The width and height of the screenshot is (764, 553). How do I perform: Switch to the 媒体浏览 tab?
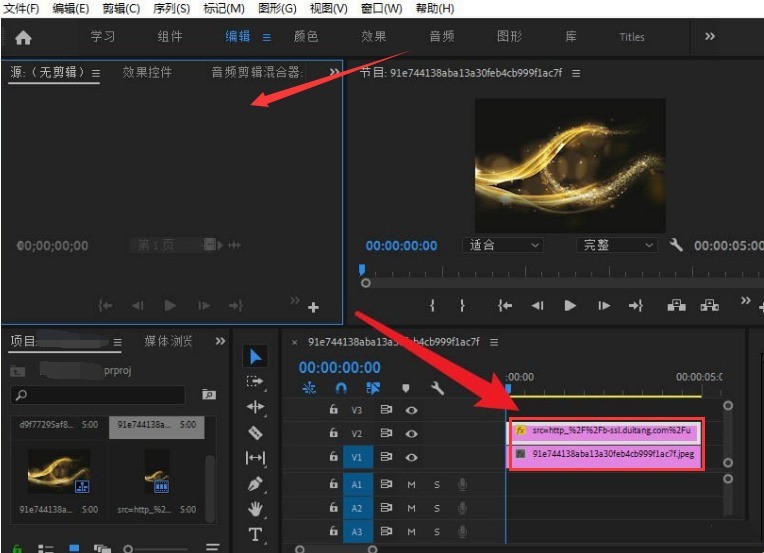168,342
